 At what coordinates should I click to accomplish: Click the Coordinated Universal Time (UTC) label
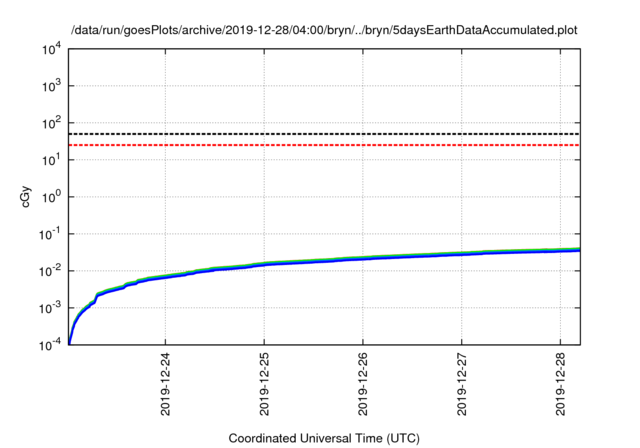(324, 438)
